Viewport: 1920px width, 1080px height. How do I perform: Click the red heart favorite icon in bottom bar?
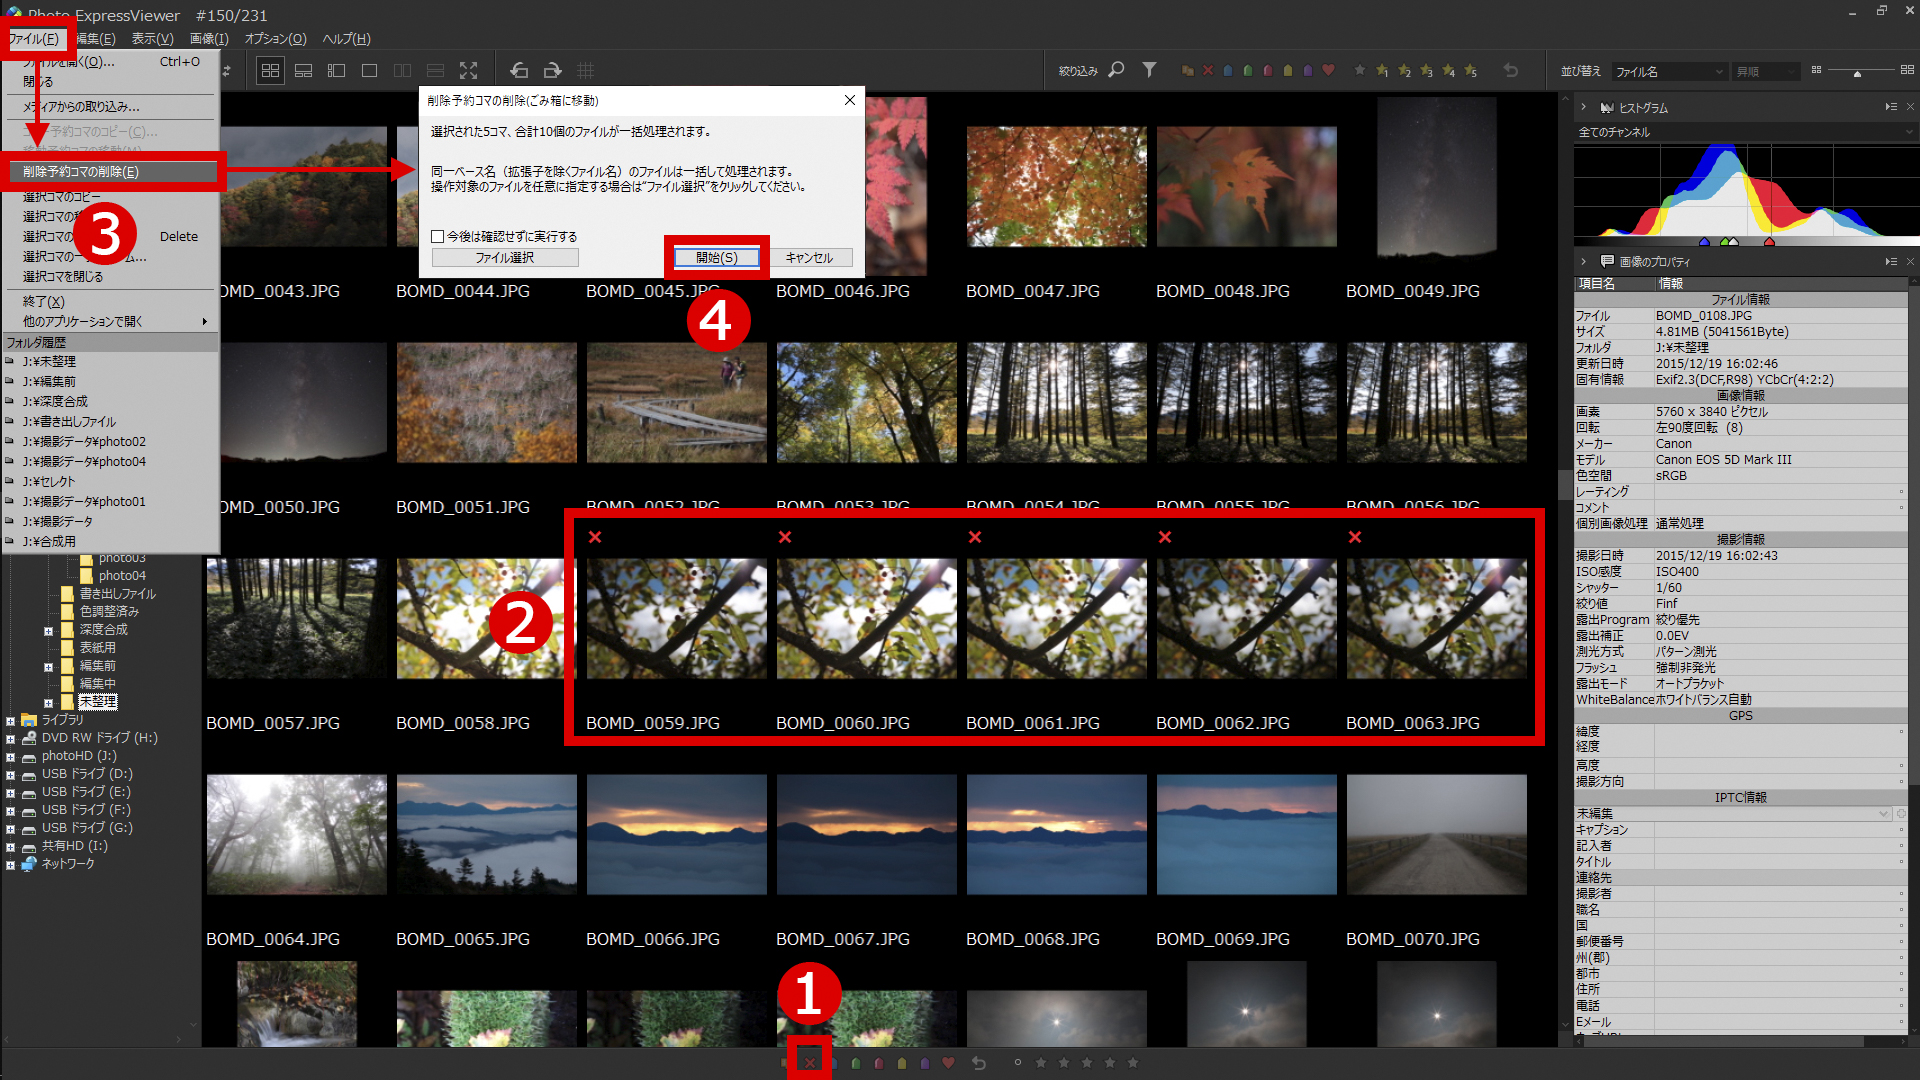point(949,1063)
